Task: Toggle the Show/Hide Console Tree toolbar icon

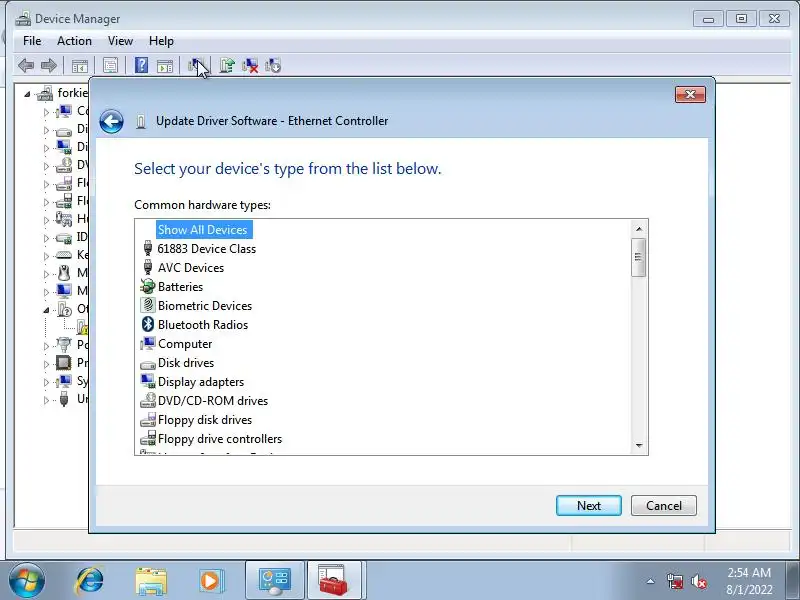Action: pyautogui.click(x=80, y=66)
